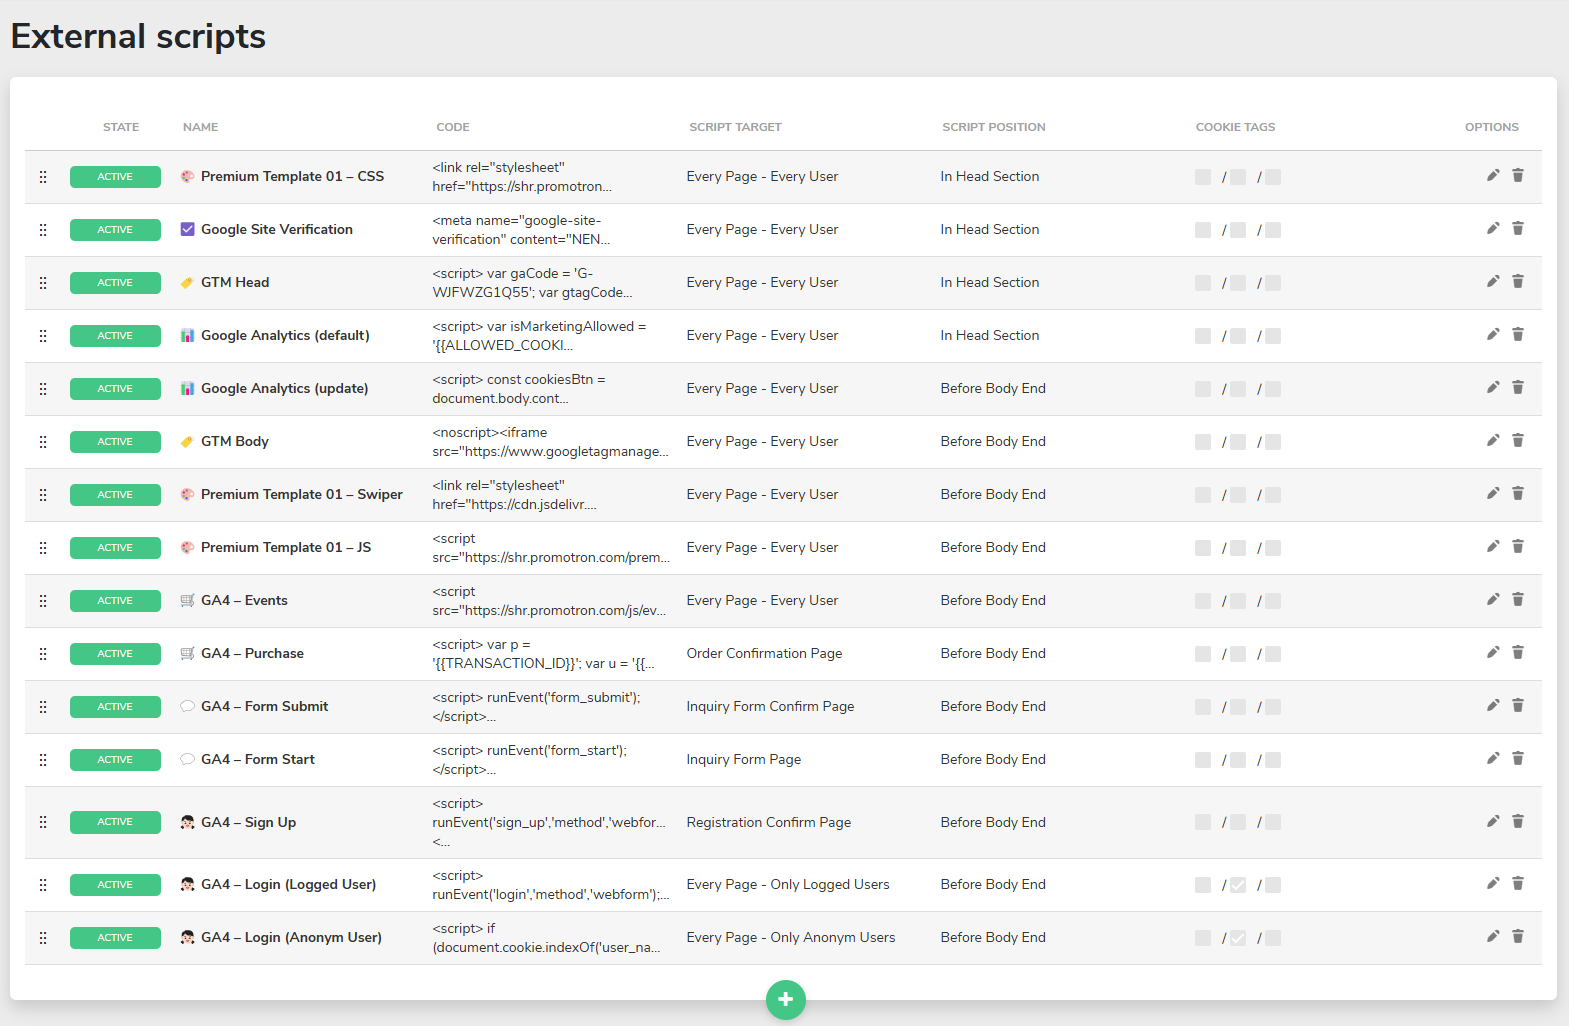Image resolution: width=1569 pixels, height=1026 pixels.
Task: Click 'Inquiry Form Confirm Page' target cell
Action: tap(770, 706)
